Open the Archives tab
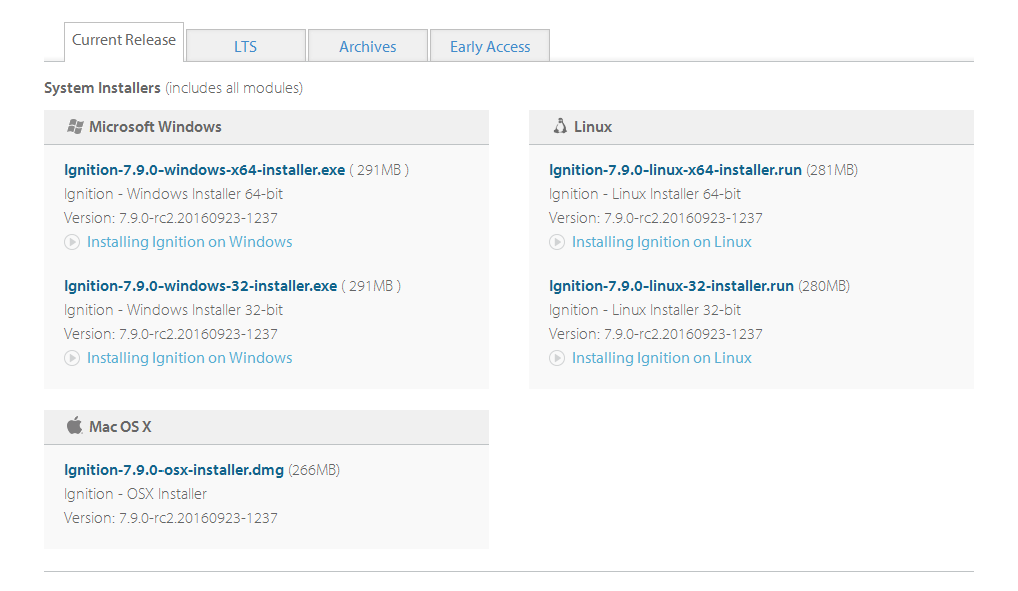The width and height of the screenshot is (1018, 591). (x=367, y=47)
